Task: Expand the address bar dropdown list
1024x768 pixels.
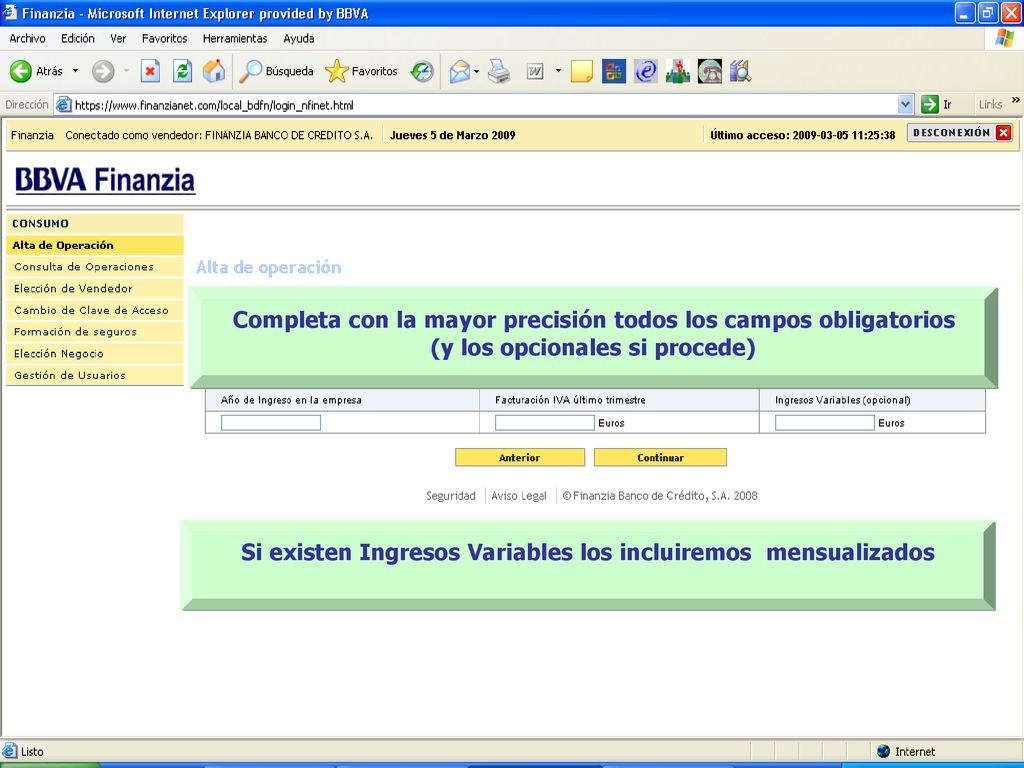Action: 905,104
